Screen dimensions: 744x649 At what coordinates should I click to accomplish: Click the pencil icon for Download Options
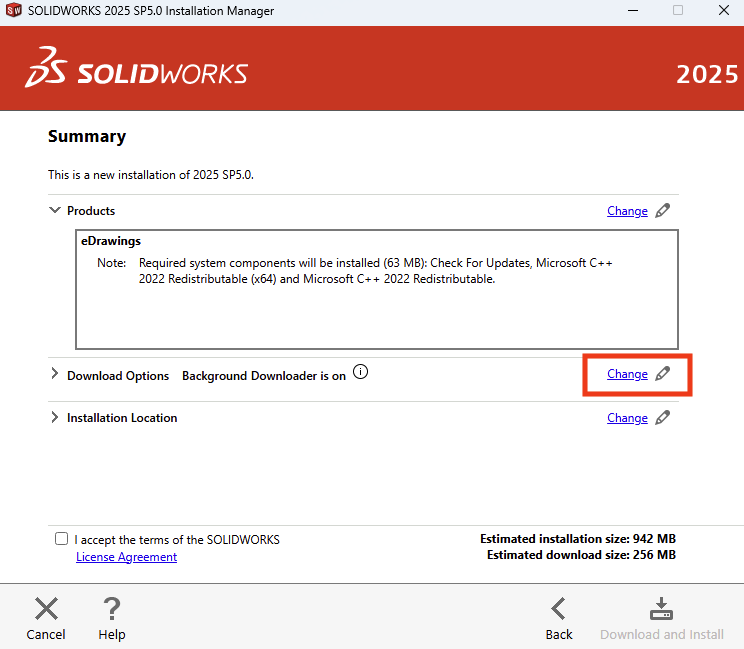tap(662, 375)
